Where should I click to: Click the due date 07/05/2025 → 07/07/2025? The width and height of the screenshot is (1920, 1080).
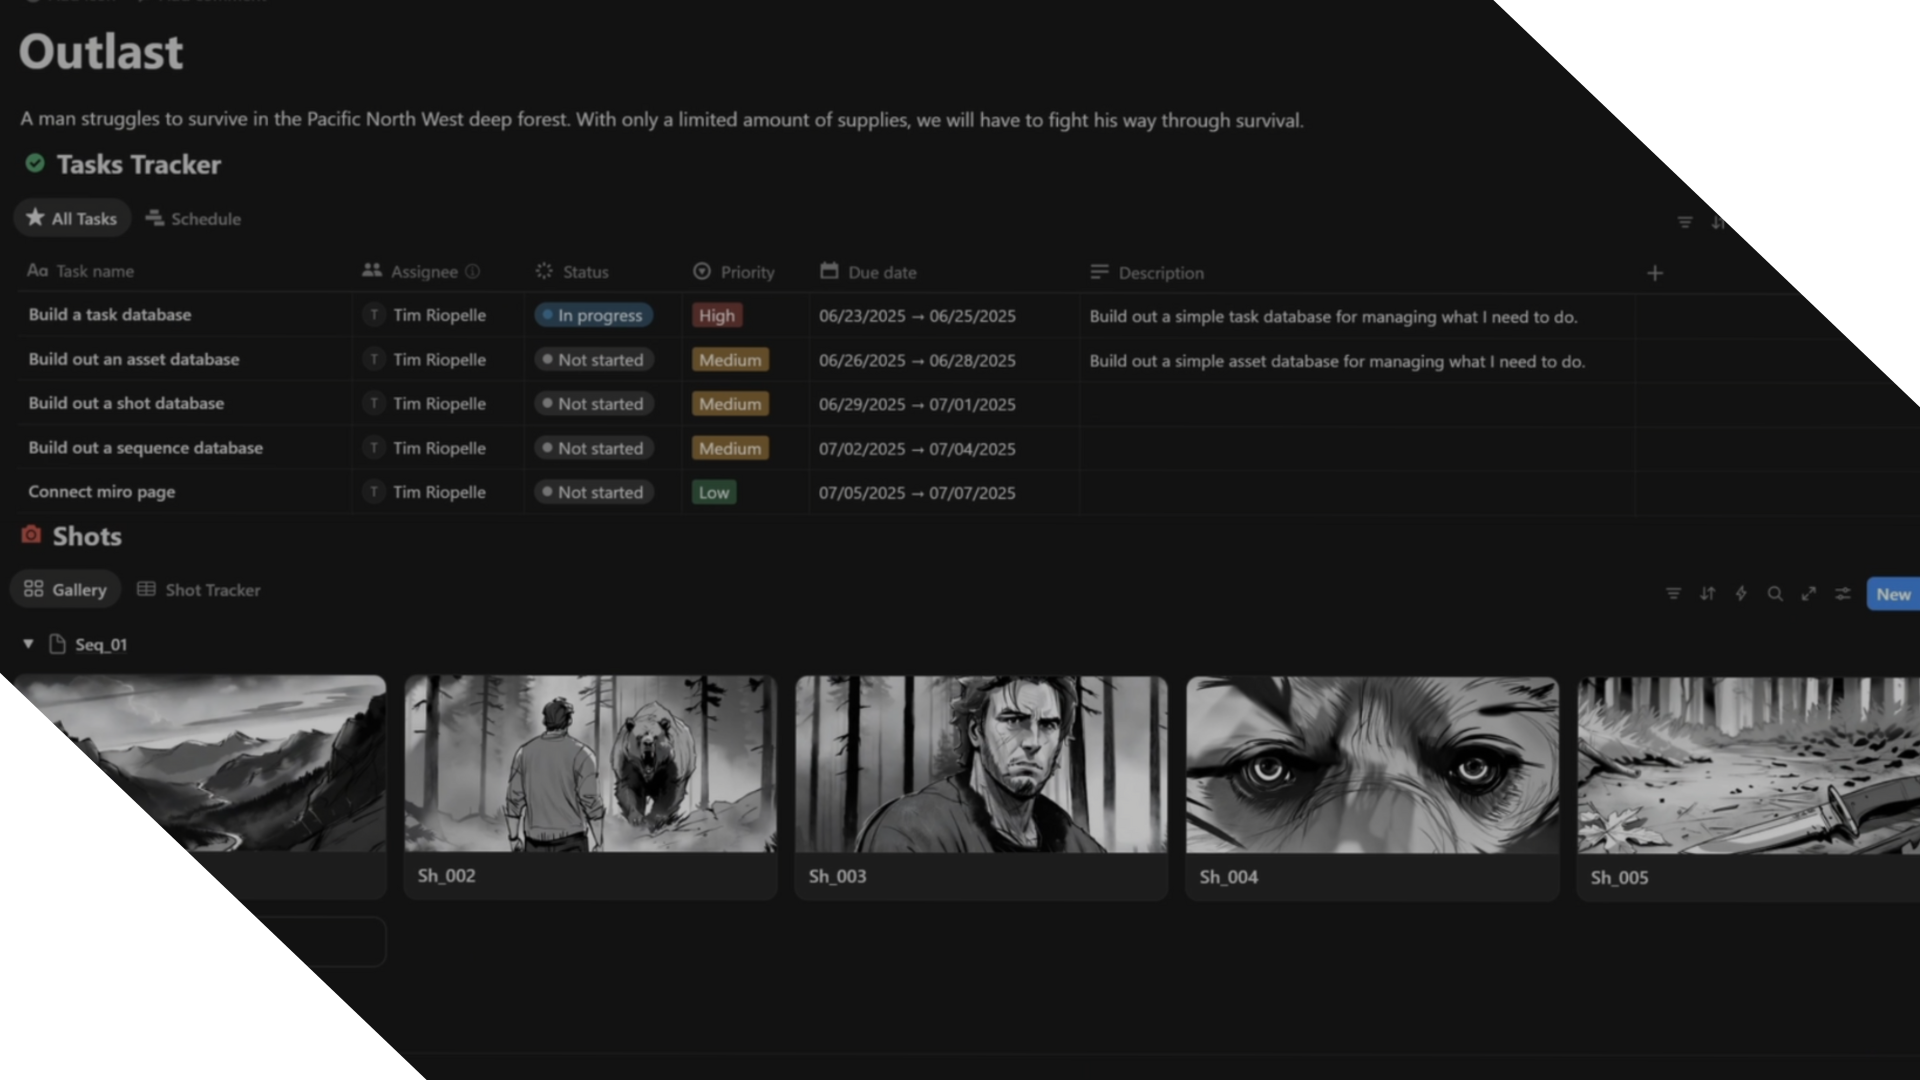click(x=917, y=493)
